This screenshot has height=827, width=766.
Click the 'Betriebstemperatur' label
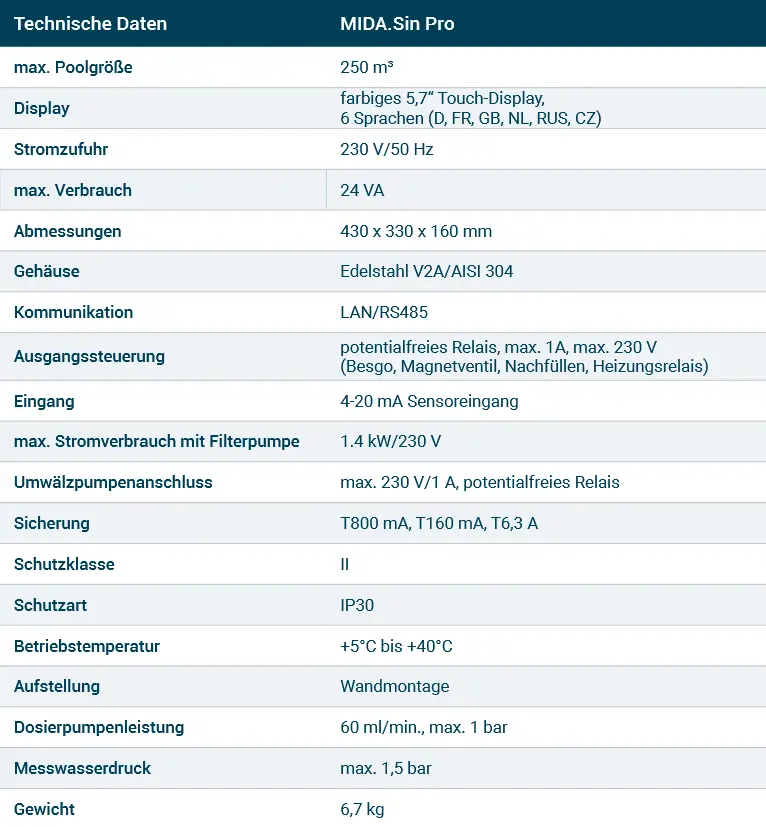coord(87,646)
